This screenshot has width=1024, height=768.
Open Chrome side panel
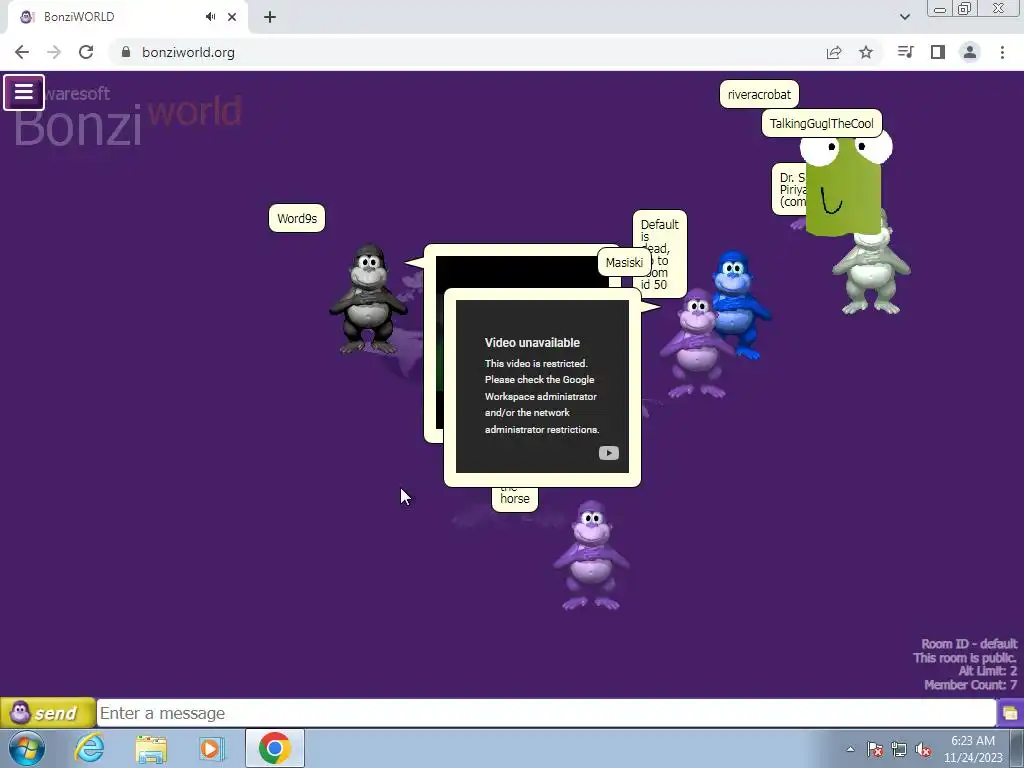click(938, 52)
